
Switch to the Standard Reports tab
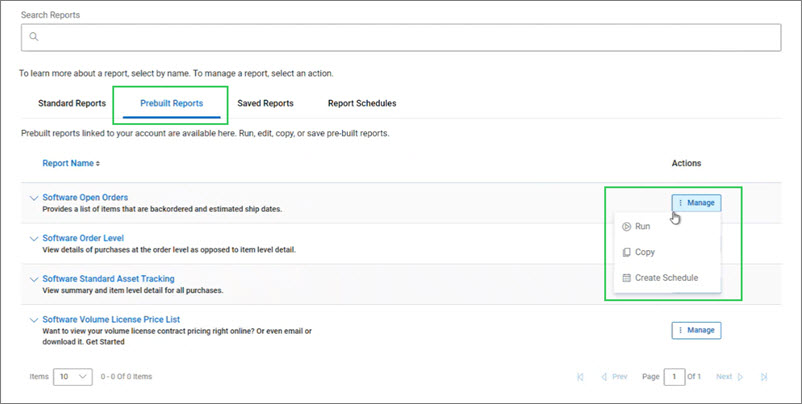72,103
